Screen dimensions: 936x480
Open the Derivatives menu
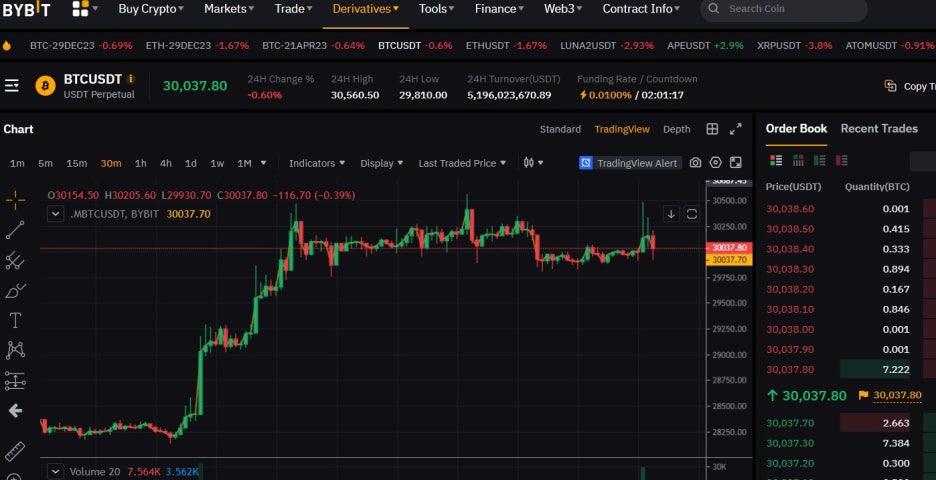pyautogui.click(x=365, y=9)
